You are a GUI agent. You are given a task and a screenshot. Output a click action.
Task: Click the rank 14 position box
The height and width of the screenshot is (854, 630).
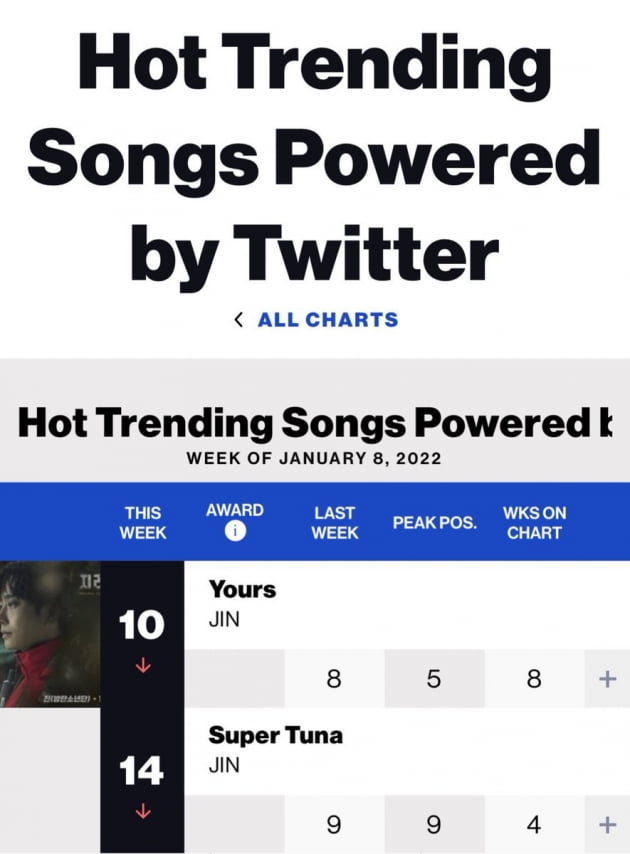(x=142, y=780)
